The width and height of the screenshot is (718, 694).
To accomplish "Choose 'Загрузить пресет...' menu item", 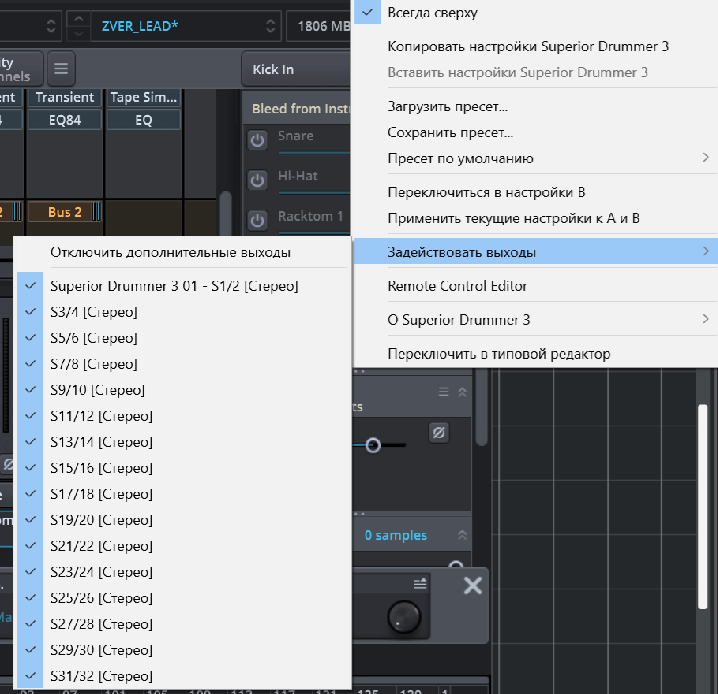I will 536,106.
